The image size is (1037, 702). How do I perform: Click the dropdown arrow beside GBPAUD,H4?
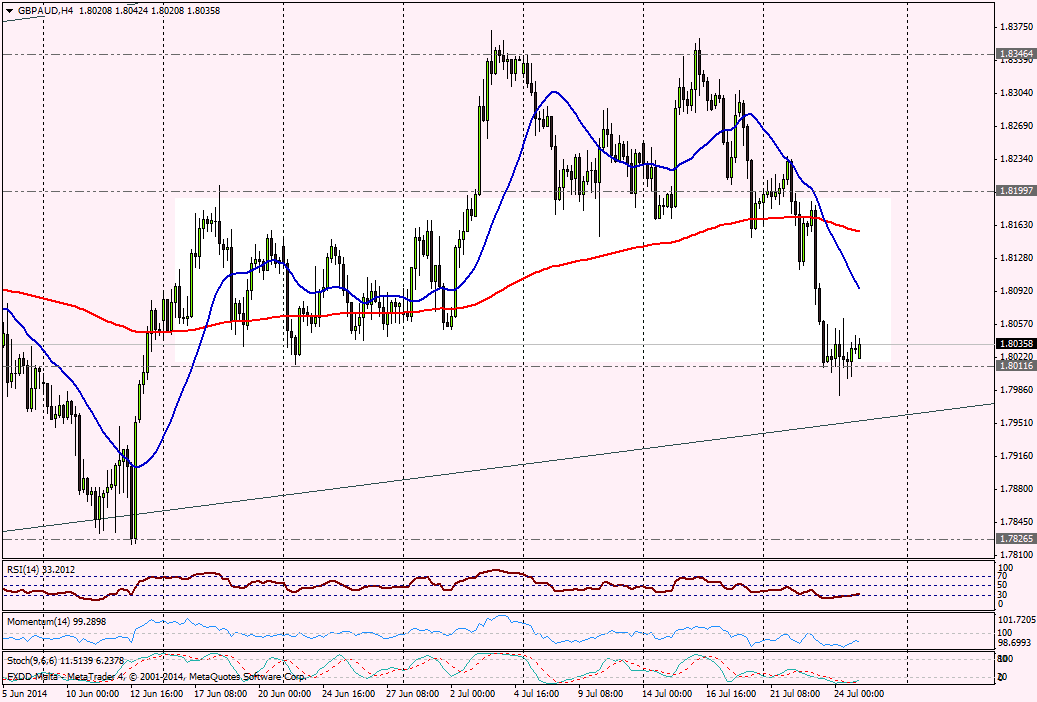coord(9,10)
